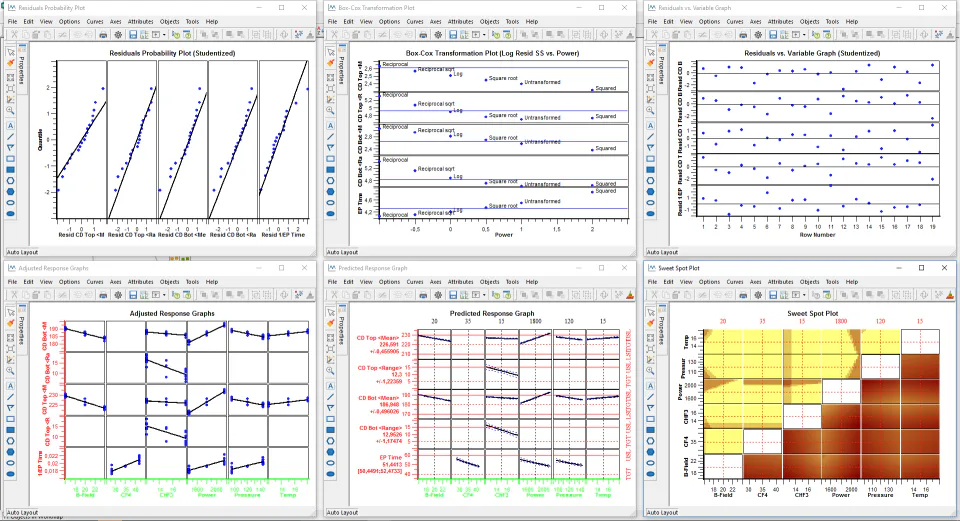960x521 pixels.
Task: Save the Box-Cox Transformation Plot
Action: (x=452, y=35)
